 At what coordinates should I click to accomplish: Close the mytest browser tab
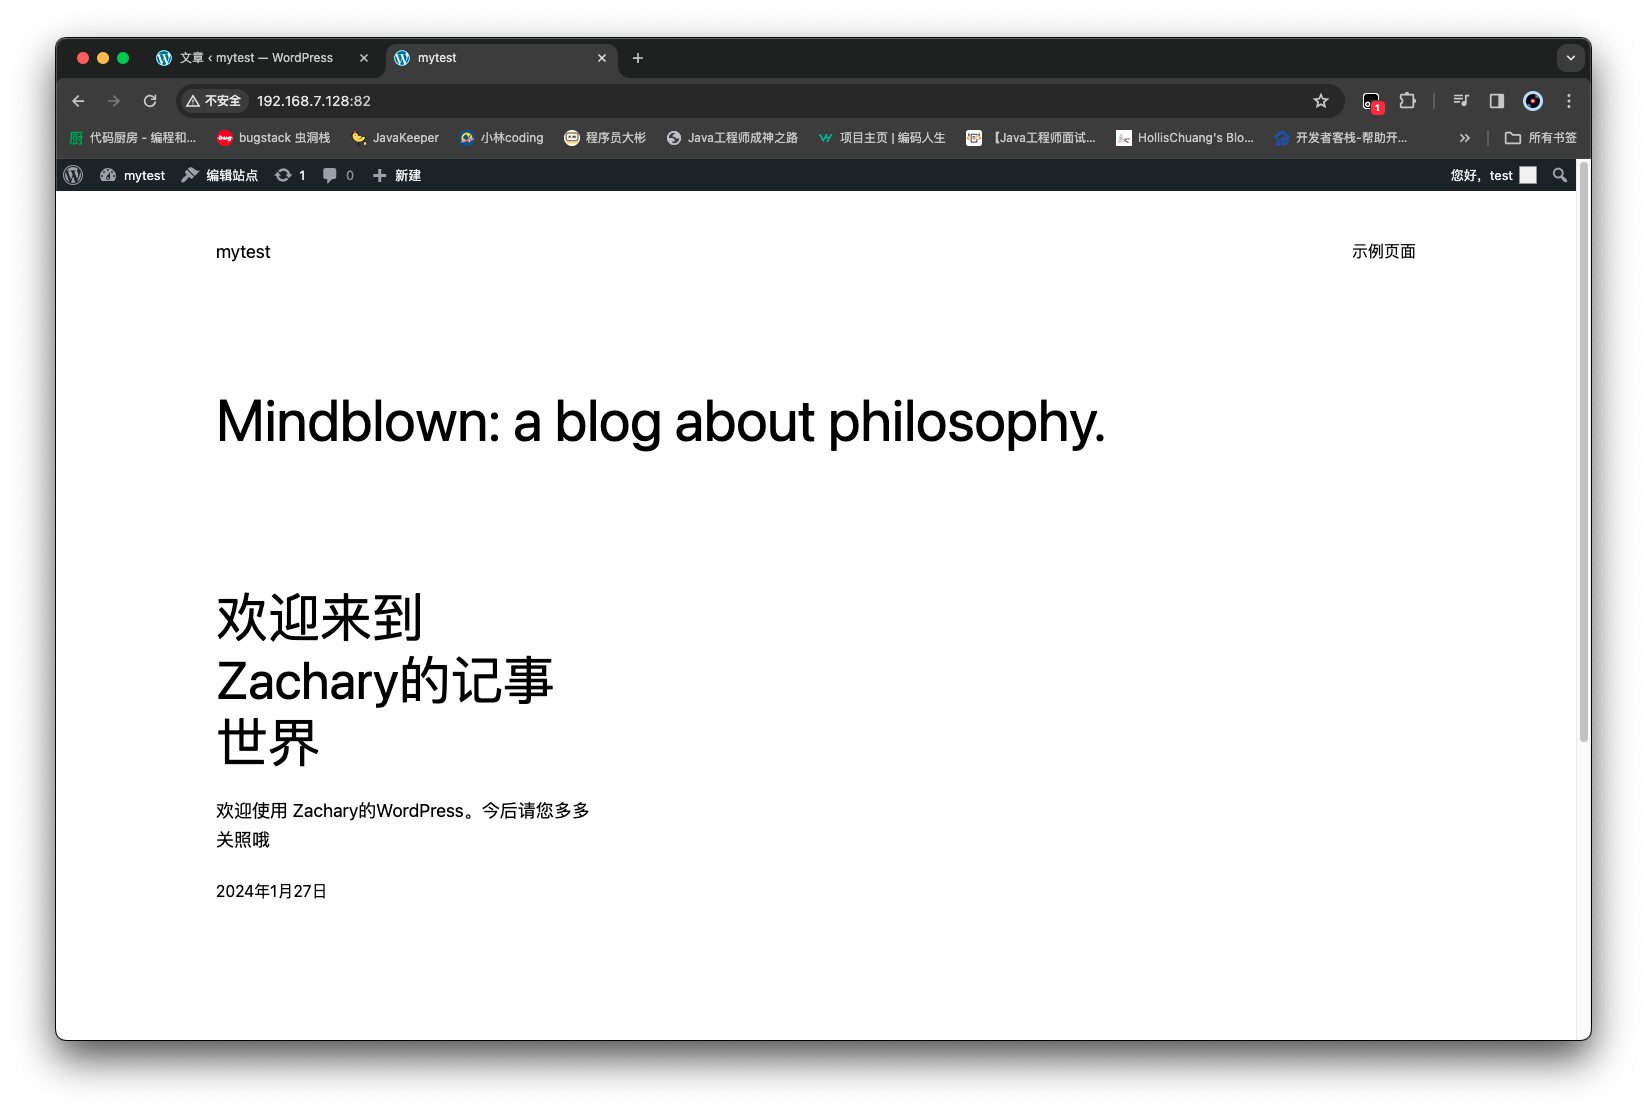point(602,58)
